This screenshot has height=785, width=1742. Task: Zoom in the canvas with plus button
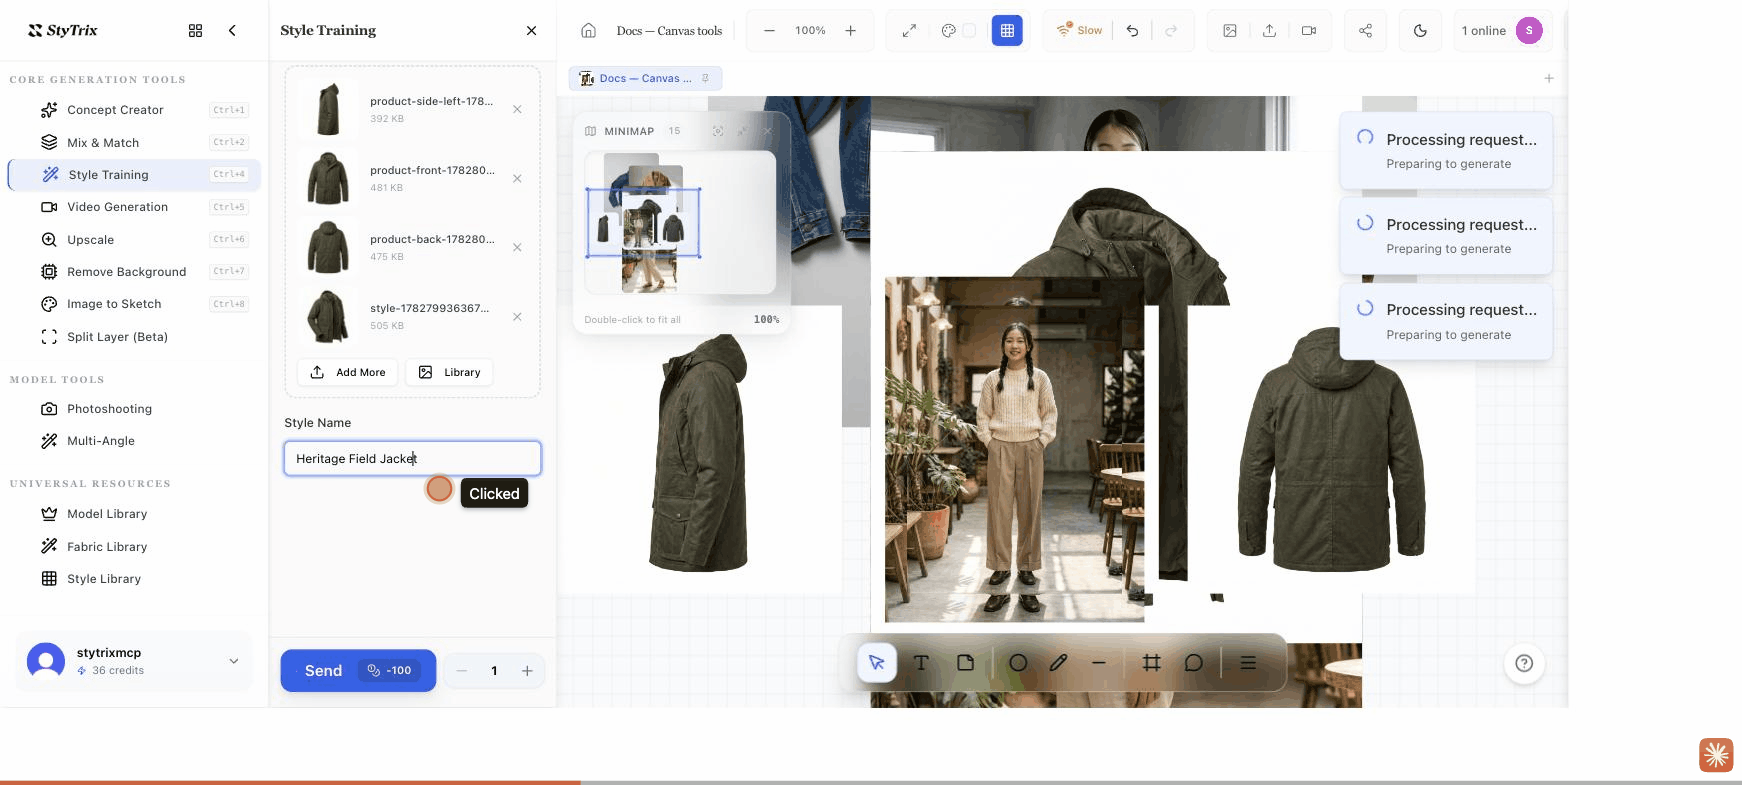pos(851,31)
